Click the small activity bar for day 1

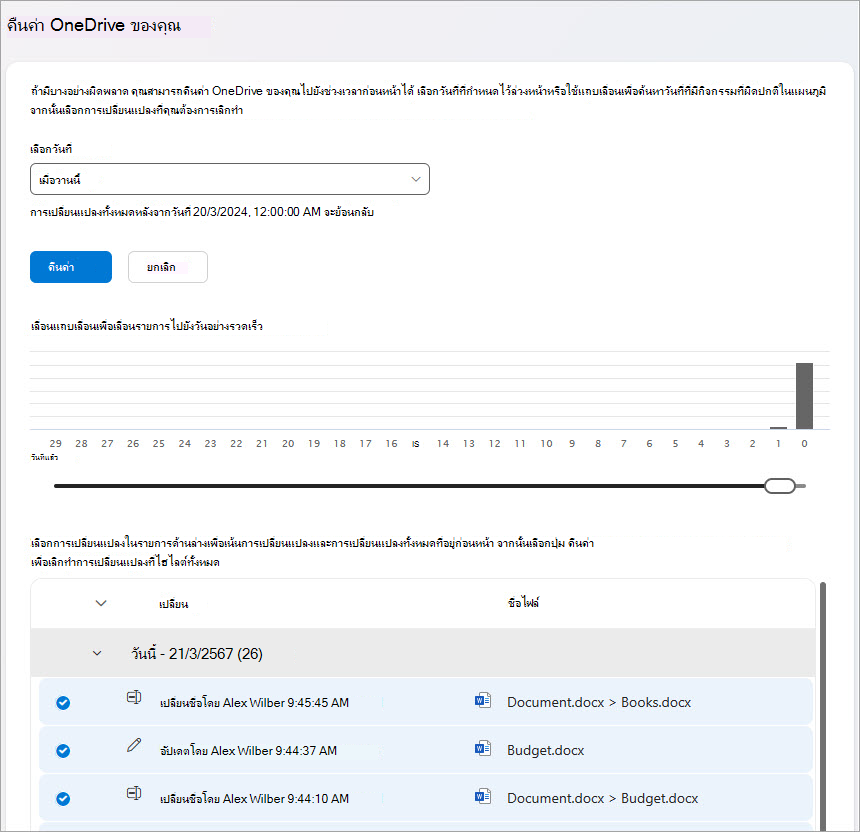778,428
